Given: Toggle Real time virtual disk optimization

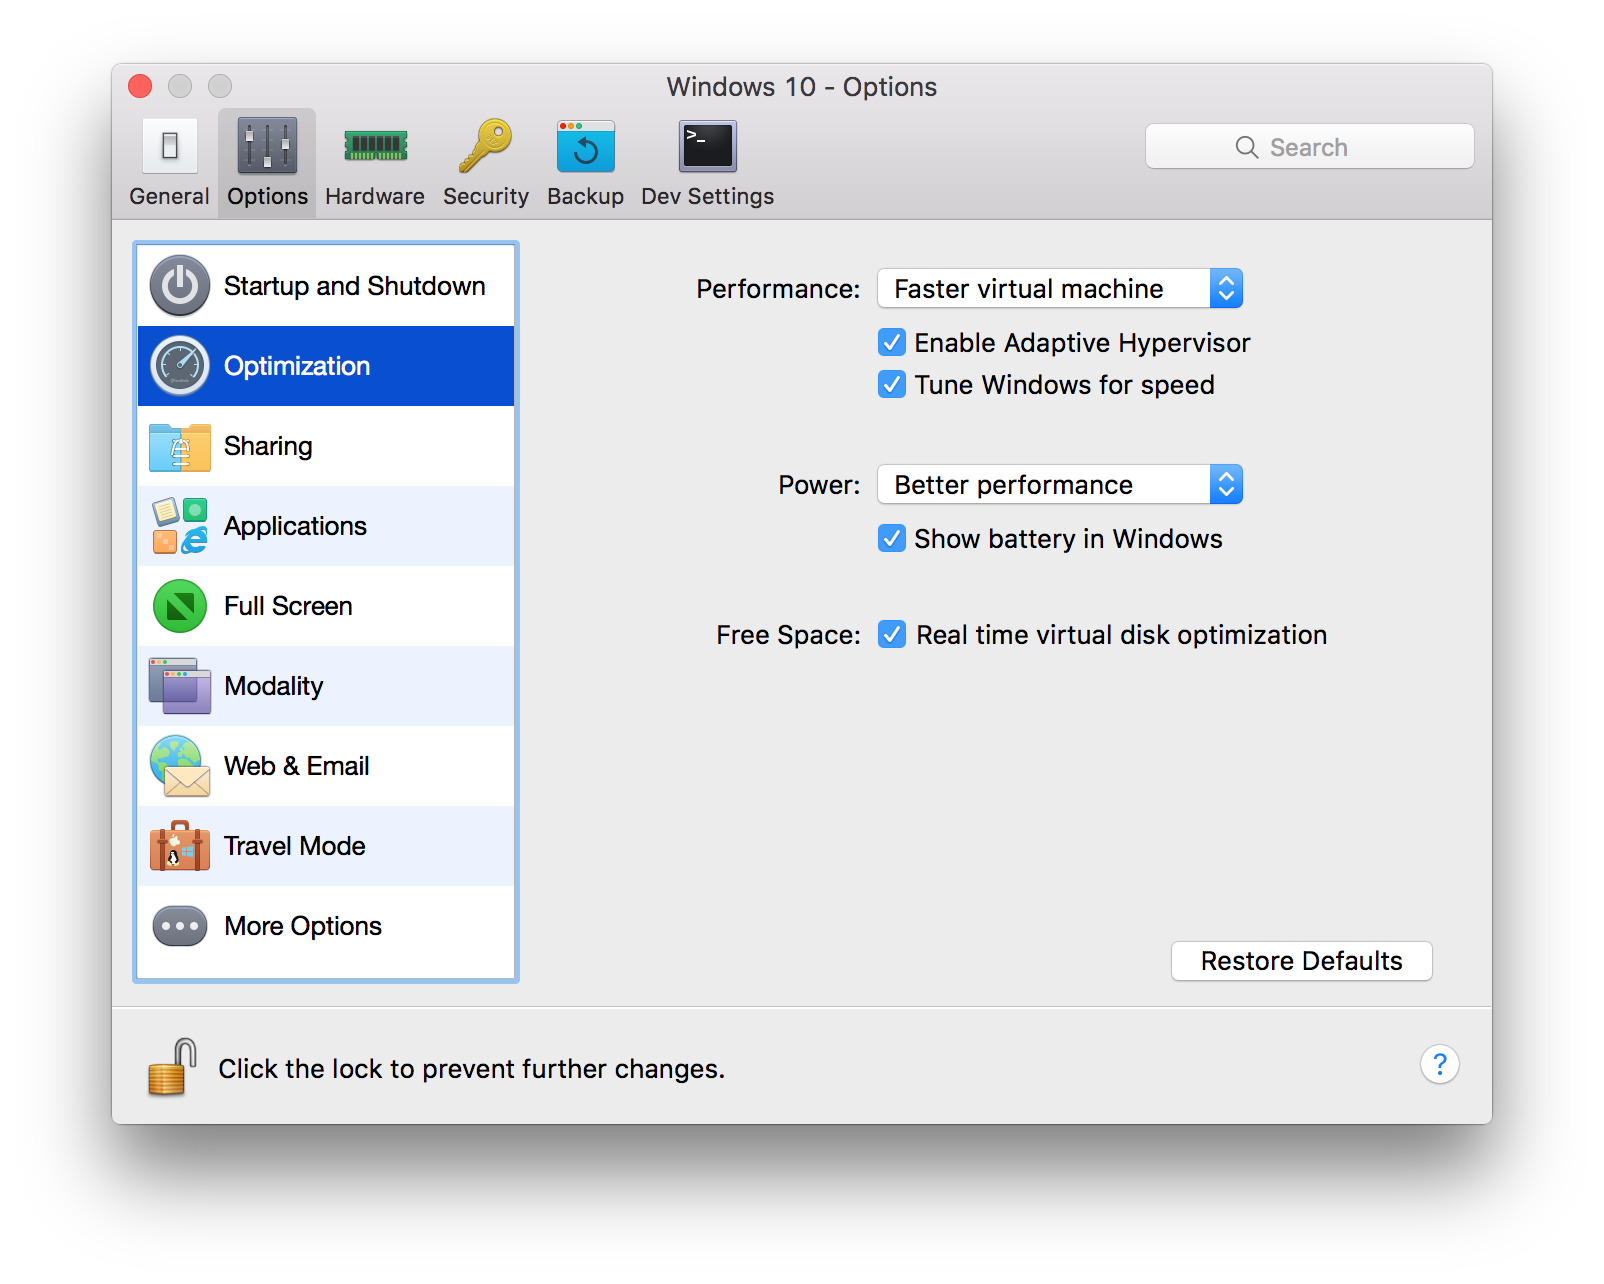Looking at the screenshot, I should 892,635.
